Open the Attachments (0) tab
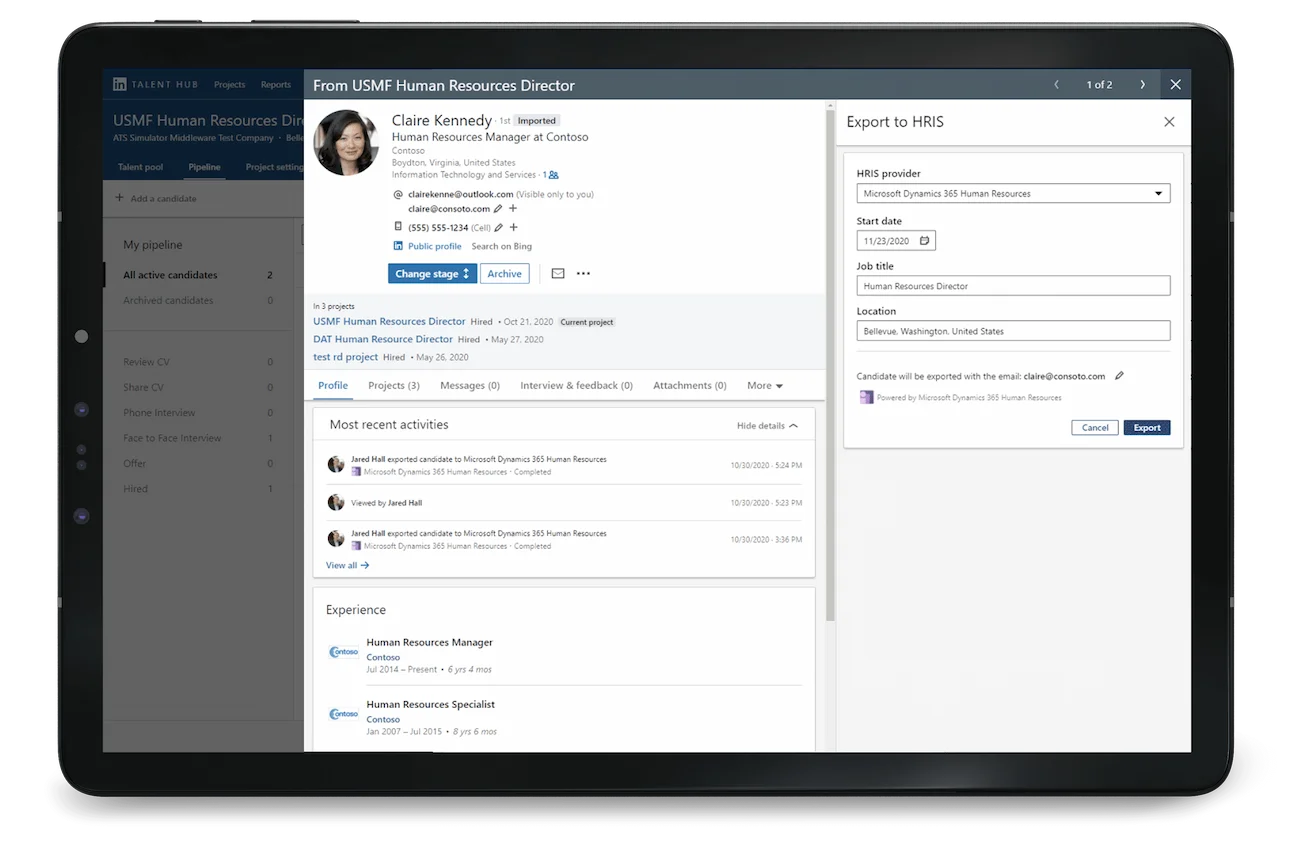The width and height of the screenshot is (1300, 851). [690, 386]
